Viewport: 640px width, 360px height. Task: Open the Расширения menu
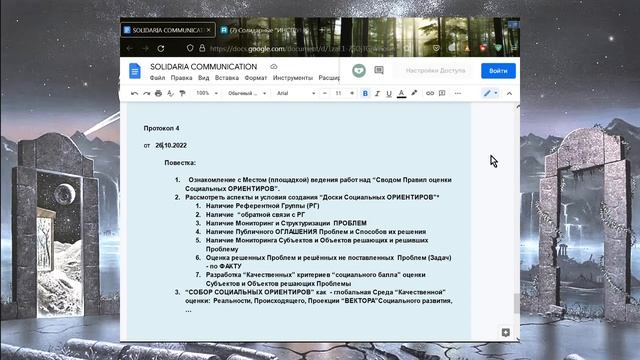[329, 78]
